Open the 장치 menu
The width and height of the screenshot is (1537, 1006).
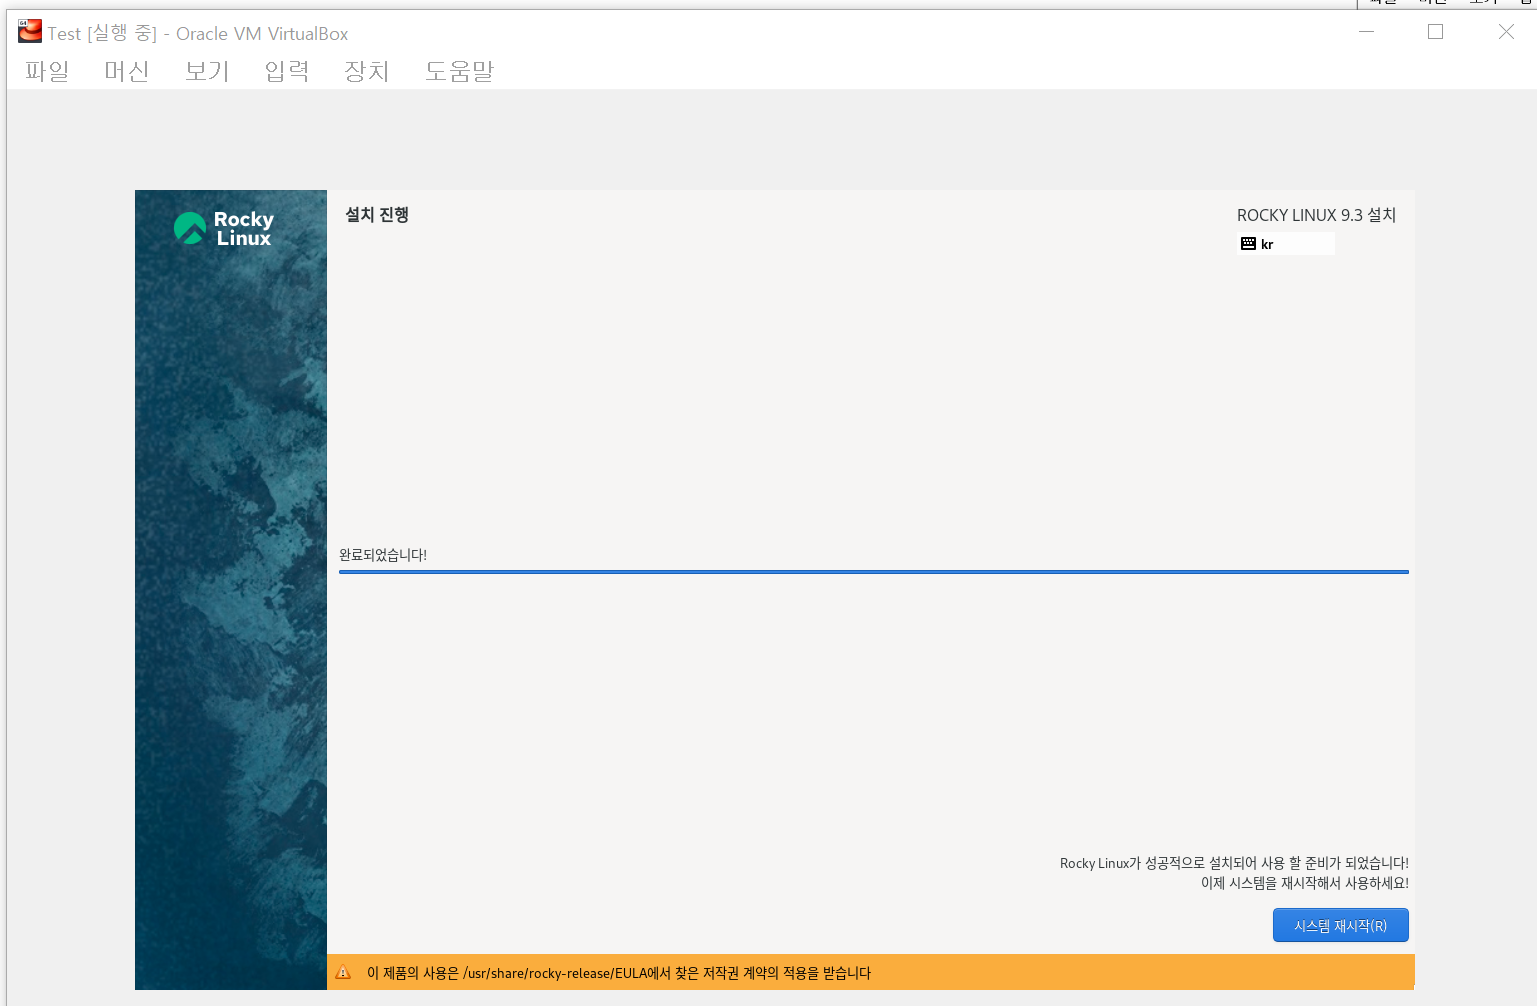click(366, 71)
